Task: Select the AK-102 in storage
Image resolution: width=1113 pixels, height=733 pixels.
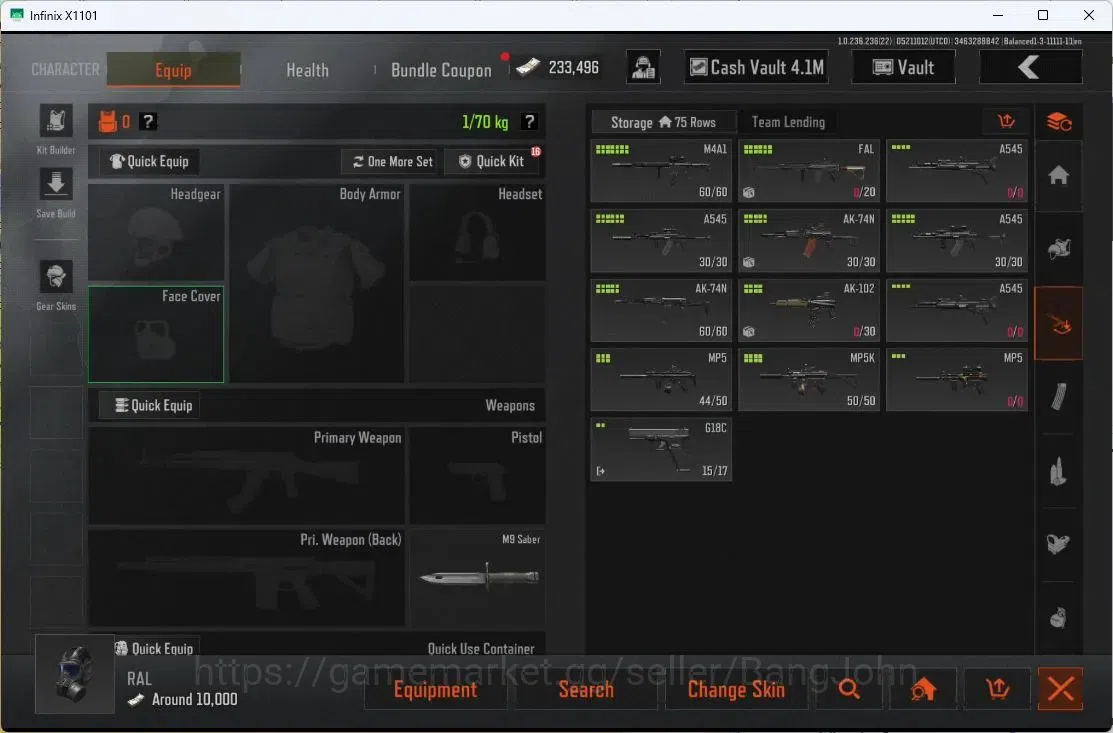Action: 808,310
